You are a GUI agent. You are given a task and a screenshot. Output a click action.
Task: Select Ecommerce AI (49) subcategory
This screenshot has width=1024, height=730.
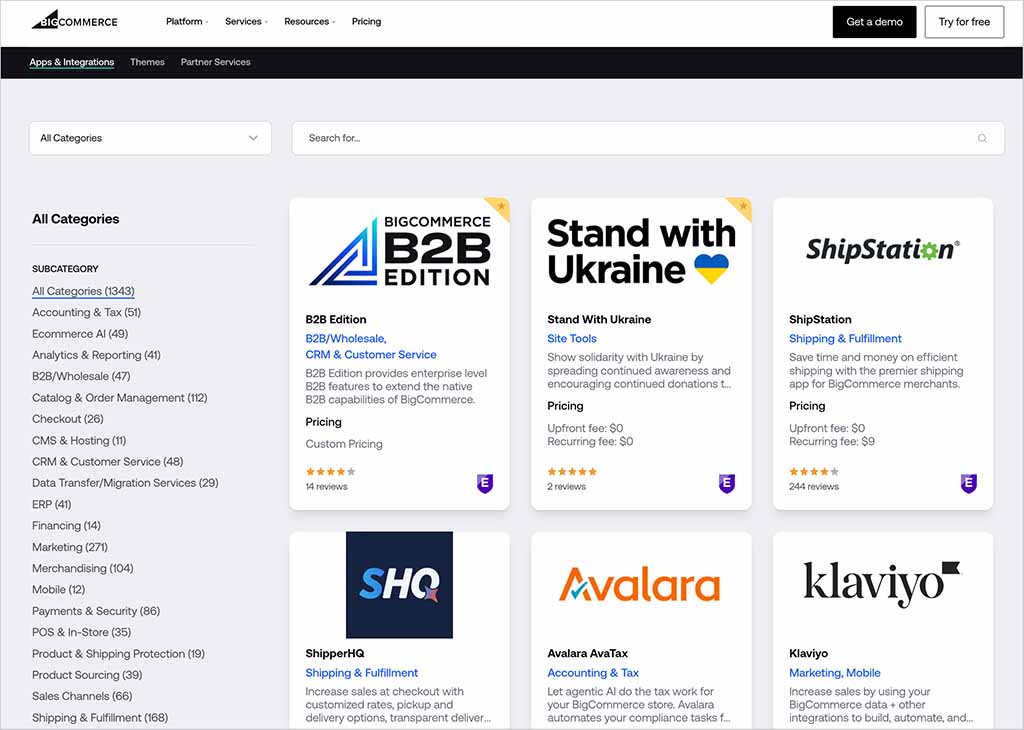[x=80, y=334]
